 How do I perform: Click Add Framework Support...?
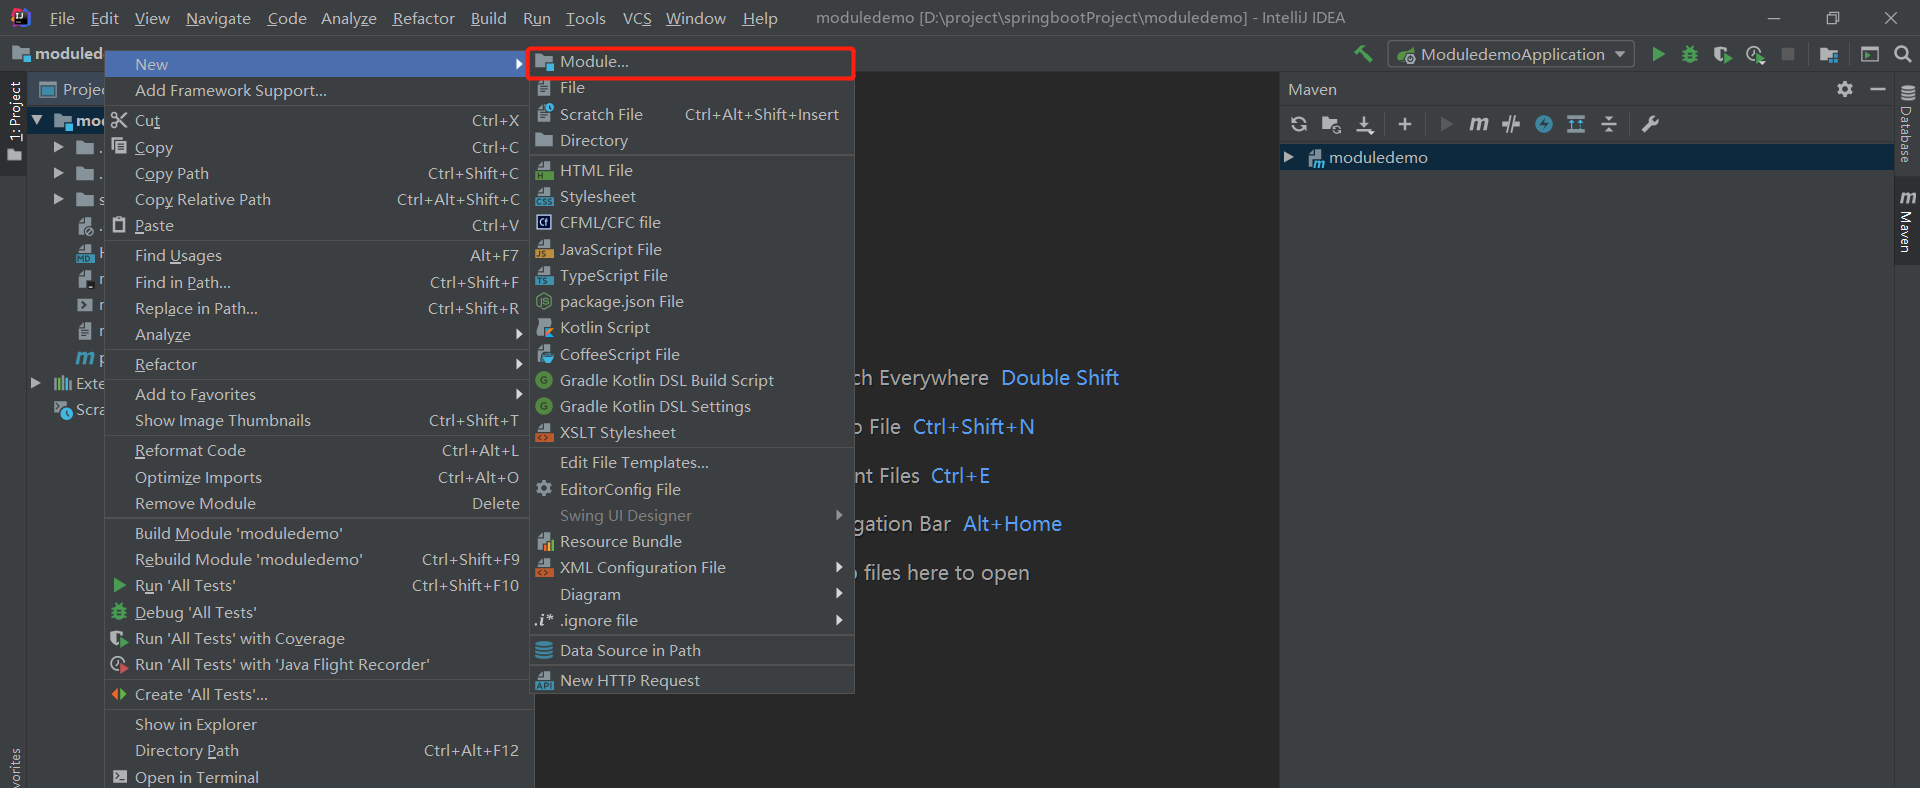point(319,90)
